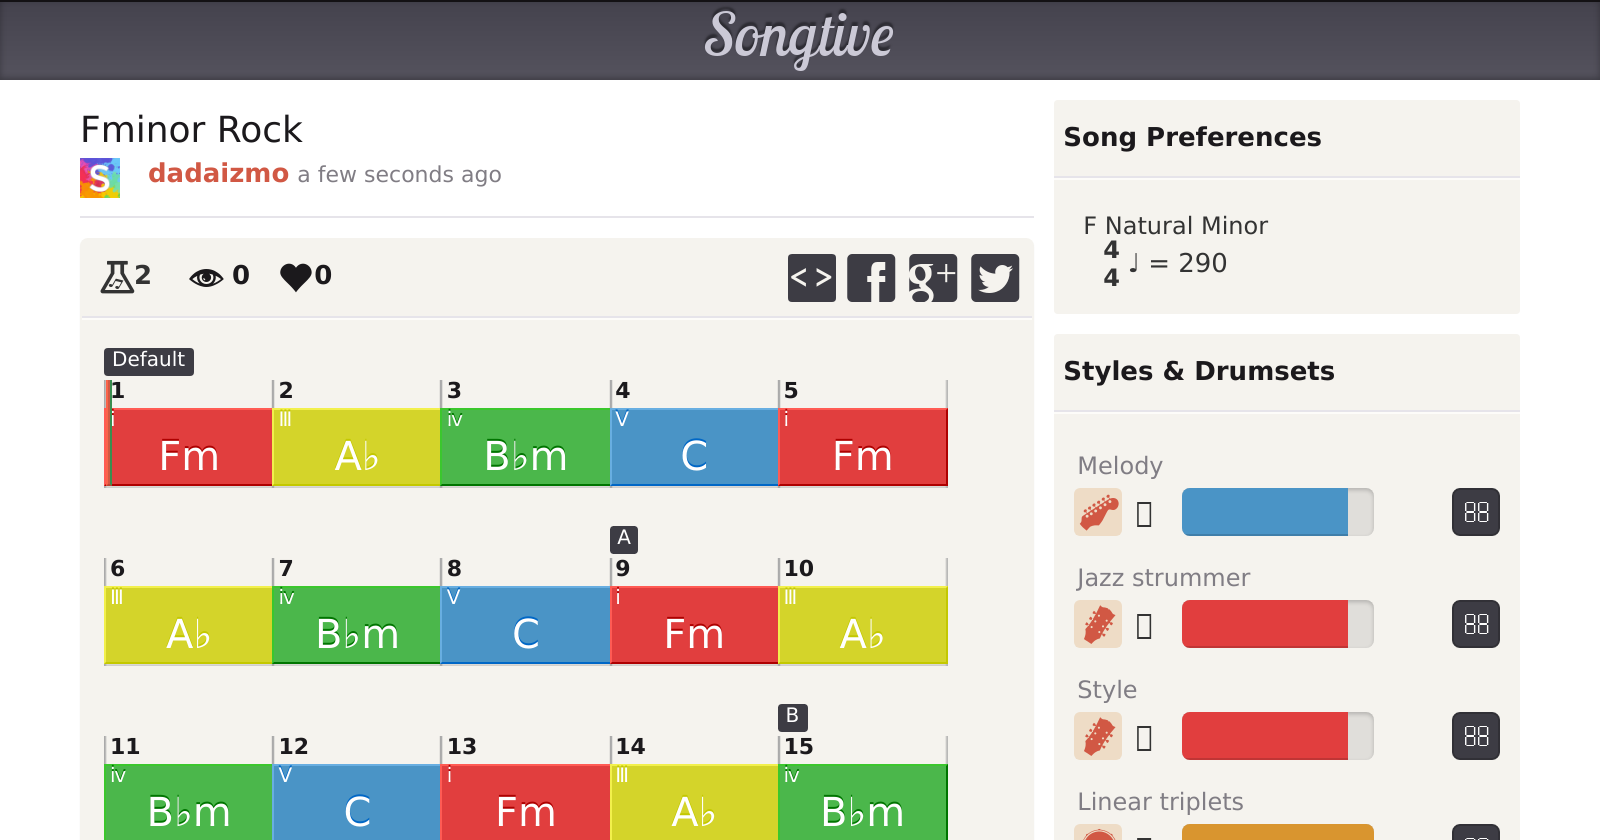
Task: Toggle the small box beside Melody instrument
Action: point(1145,514)
